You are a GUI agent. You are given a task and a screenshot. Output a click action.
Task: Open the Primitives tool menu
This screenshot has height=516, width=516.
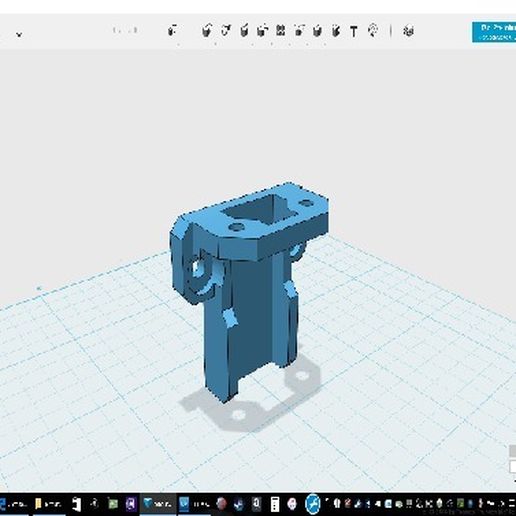tap(207, 31)
